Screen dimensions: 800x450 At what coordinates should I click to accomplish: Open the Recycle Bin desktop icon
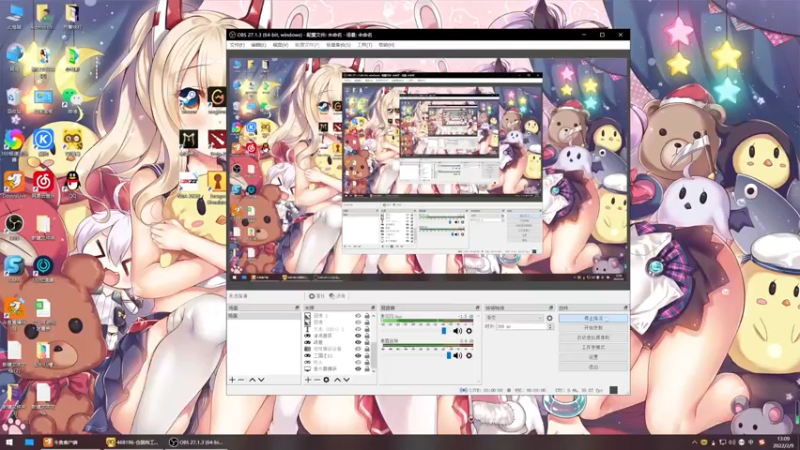coord(14,99)
